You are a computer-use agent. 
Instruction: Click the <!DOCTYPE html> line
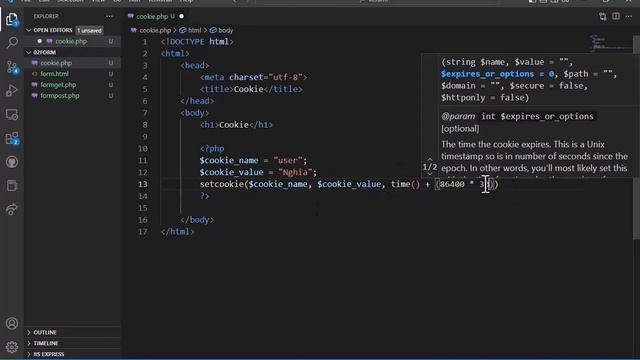[x=197, y=42]
